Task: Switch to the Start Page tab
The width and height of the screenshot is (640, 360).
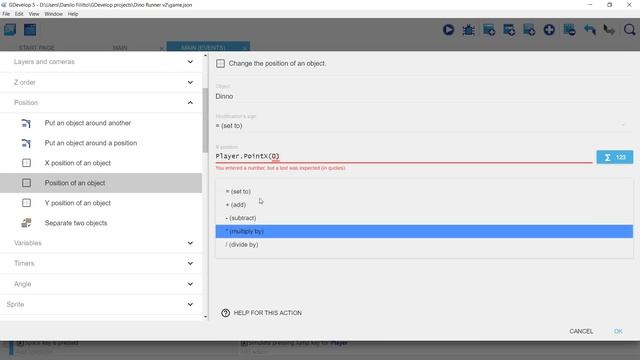Action: [37, 48]
